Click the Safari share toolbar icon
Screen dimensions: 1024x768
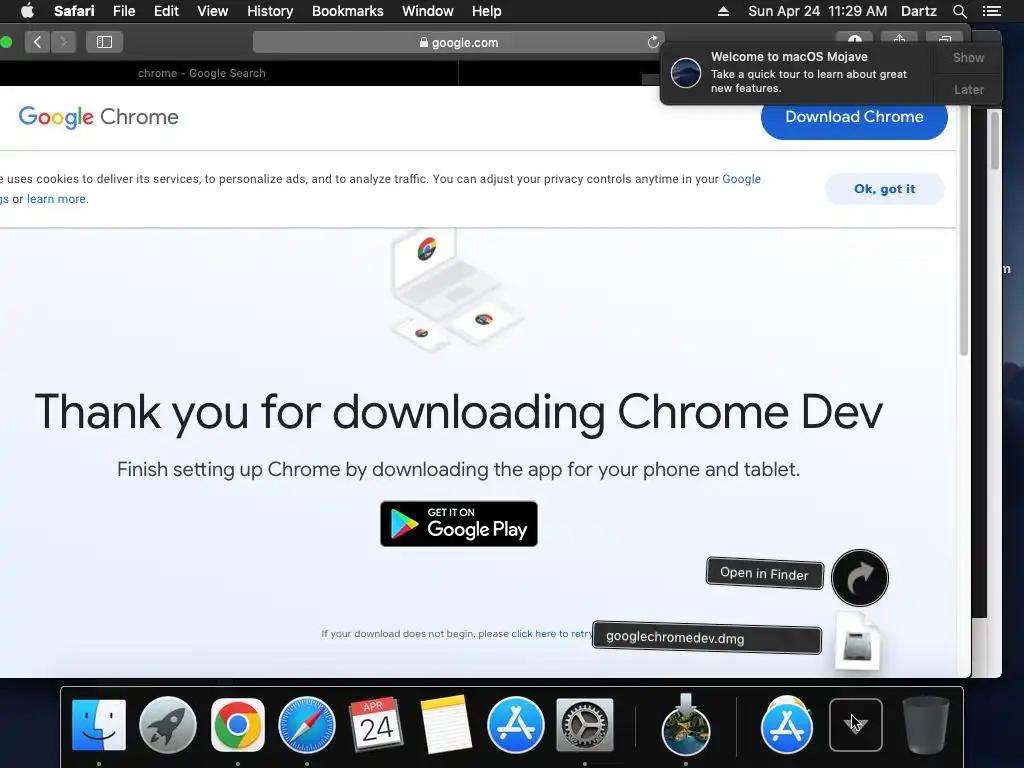(x=899, y=40)
